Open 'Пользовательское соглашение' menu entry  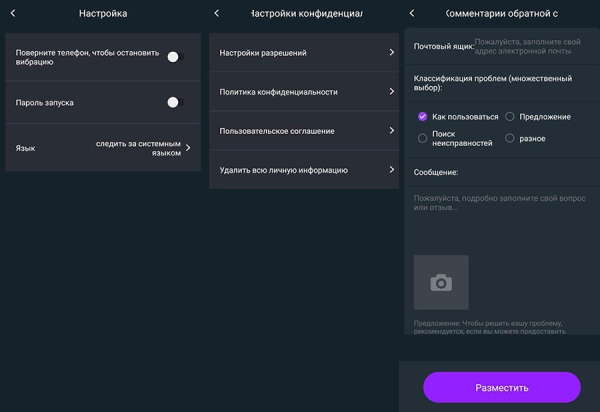tap(304, 130)
